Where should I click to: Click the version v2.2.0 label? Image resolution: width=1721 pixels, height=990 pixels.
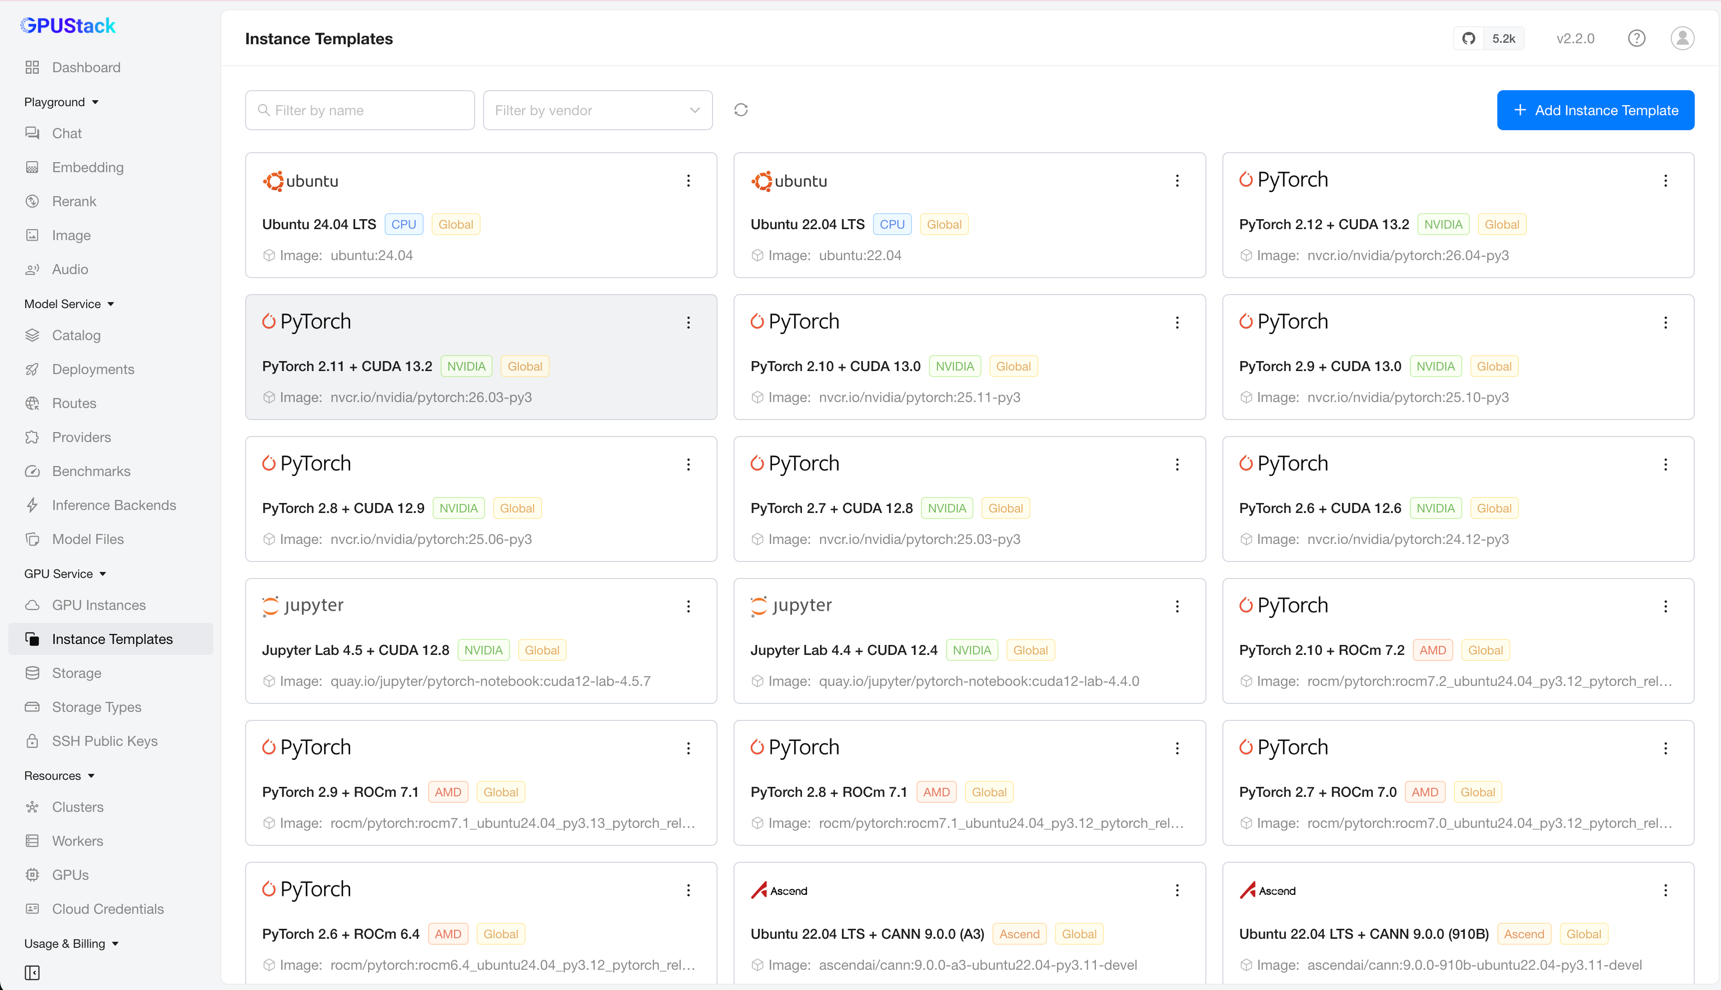1575,39
